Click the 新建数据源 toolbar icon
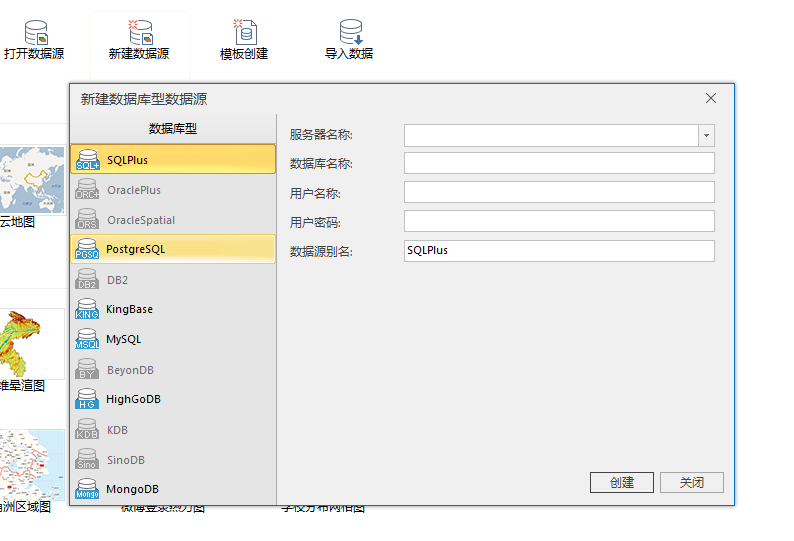The image size is (794, 541). click(140, 32)
